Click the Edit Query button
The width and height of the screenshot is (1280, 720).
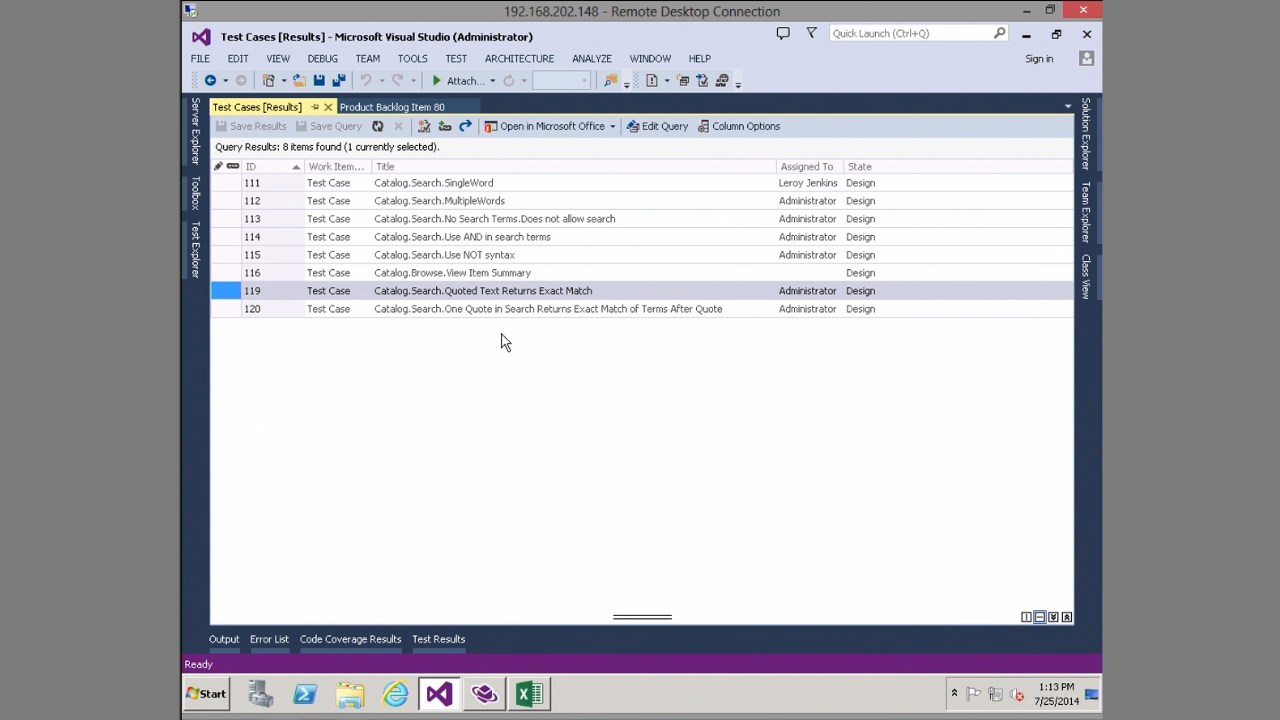click(x=657, y=126)
